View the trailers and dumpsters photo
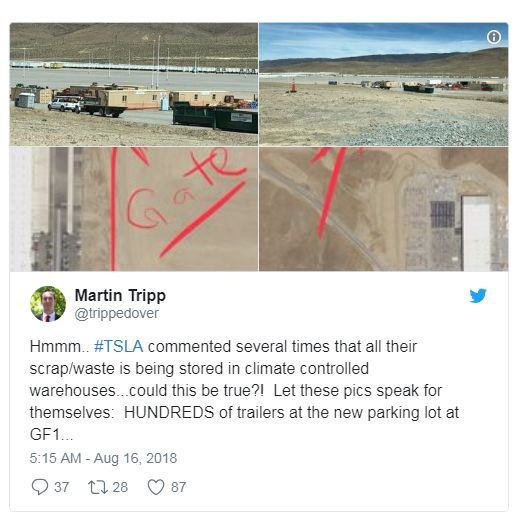This screenshot has width=515, height=527. pos(134,84)
